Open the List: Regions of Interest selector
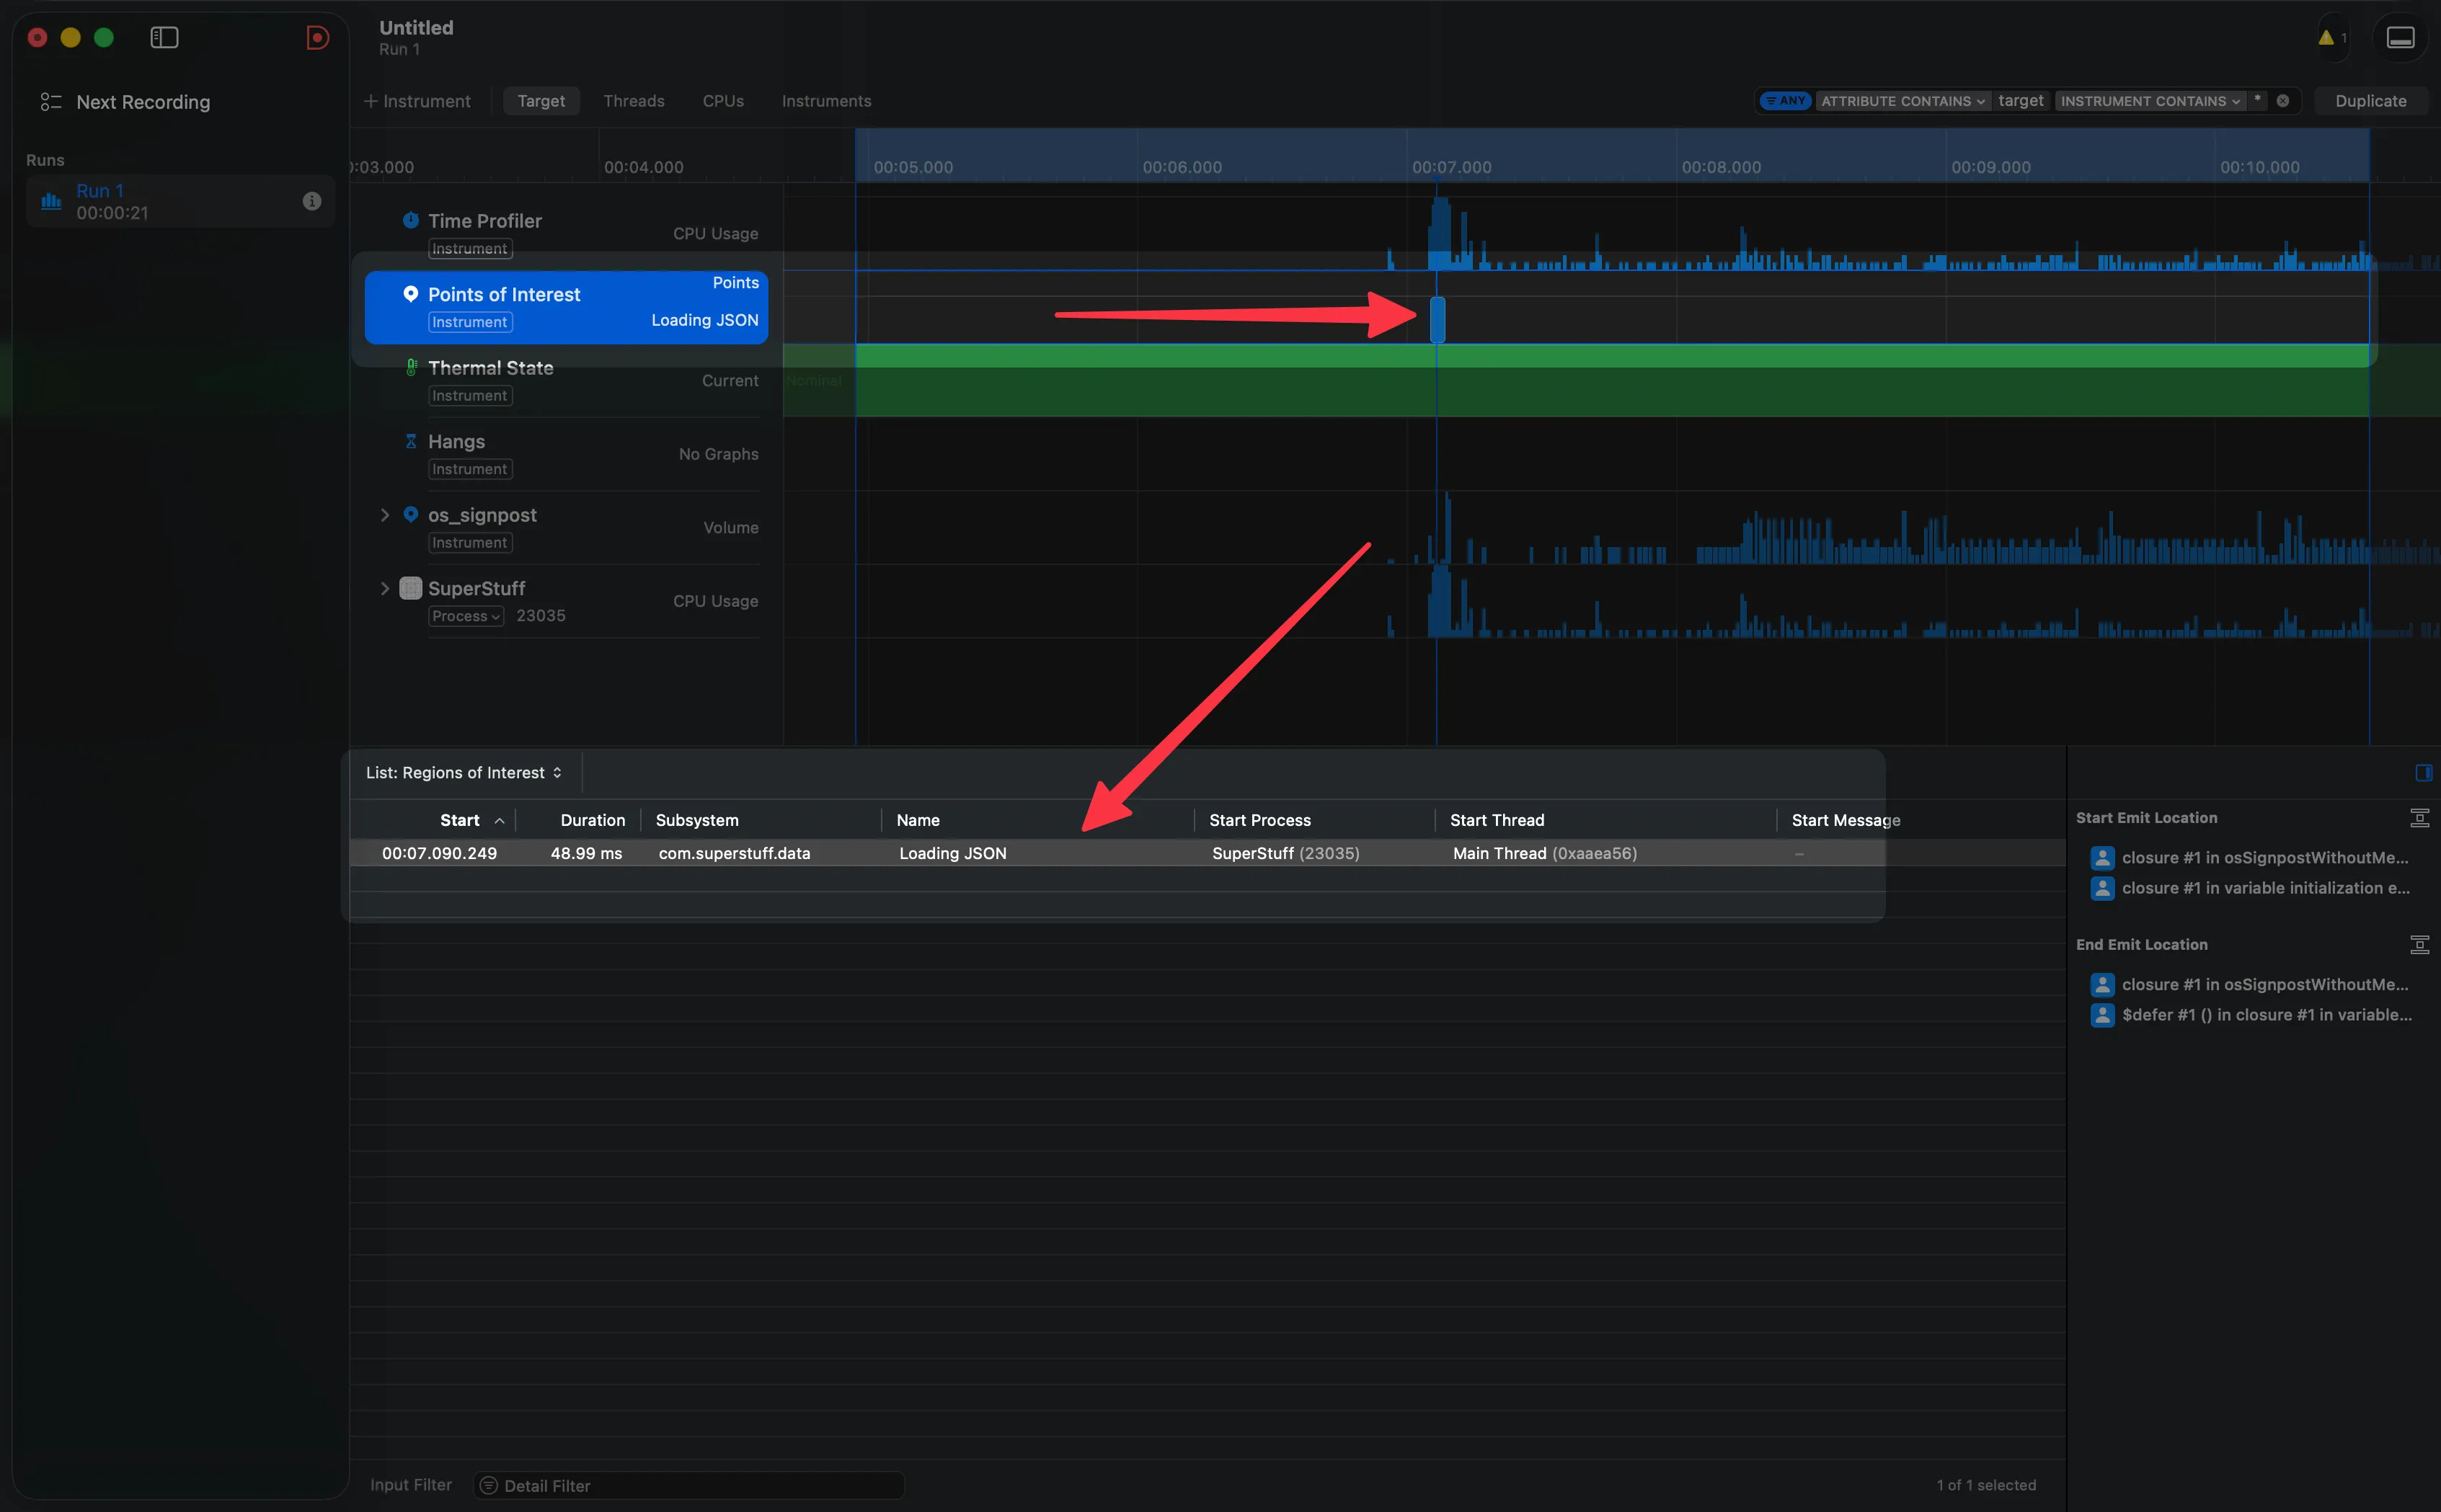 pyautogui.click(x=463, y=772)
